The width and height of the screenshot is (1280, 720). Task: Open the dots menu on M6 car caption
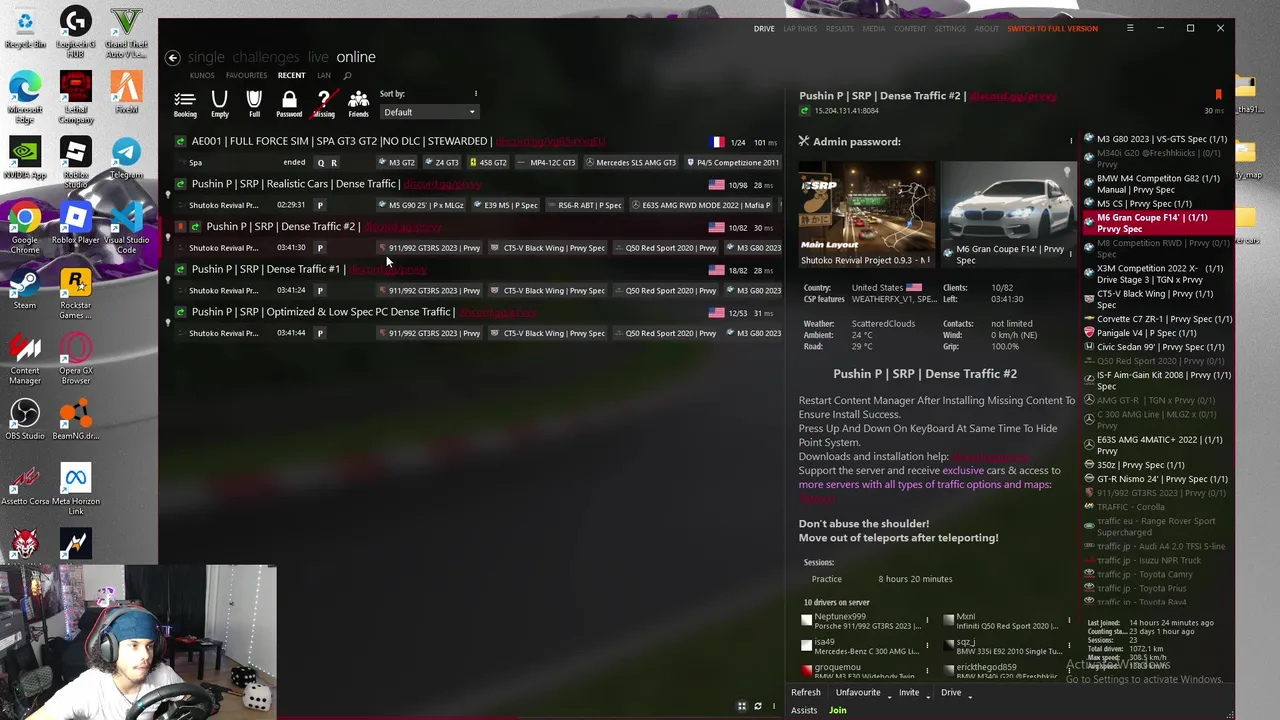point(1070,254)
